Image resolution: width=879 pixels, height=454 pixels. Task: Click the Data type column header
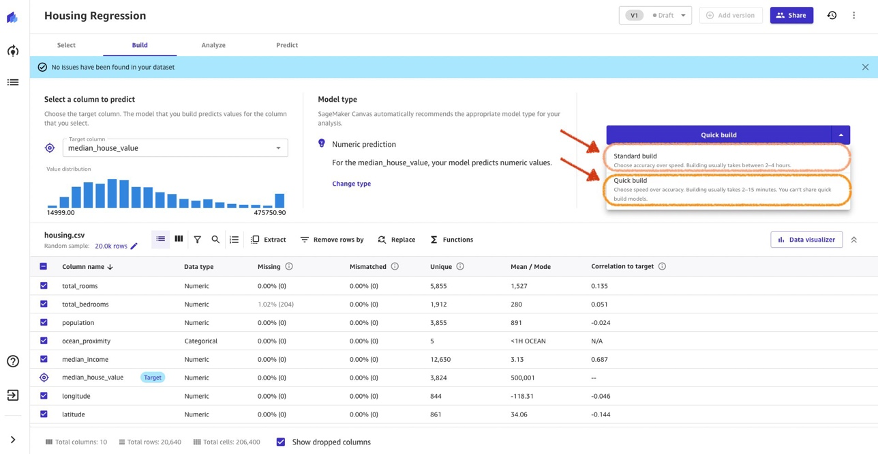point(199,267)
